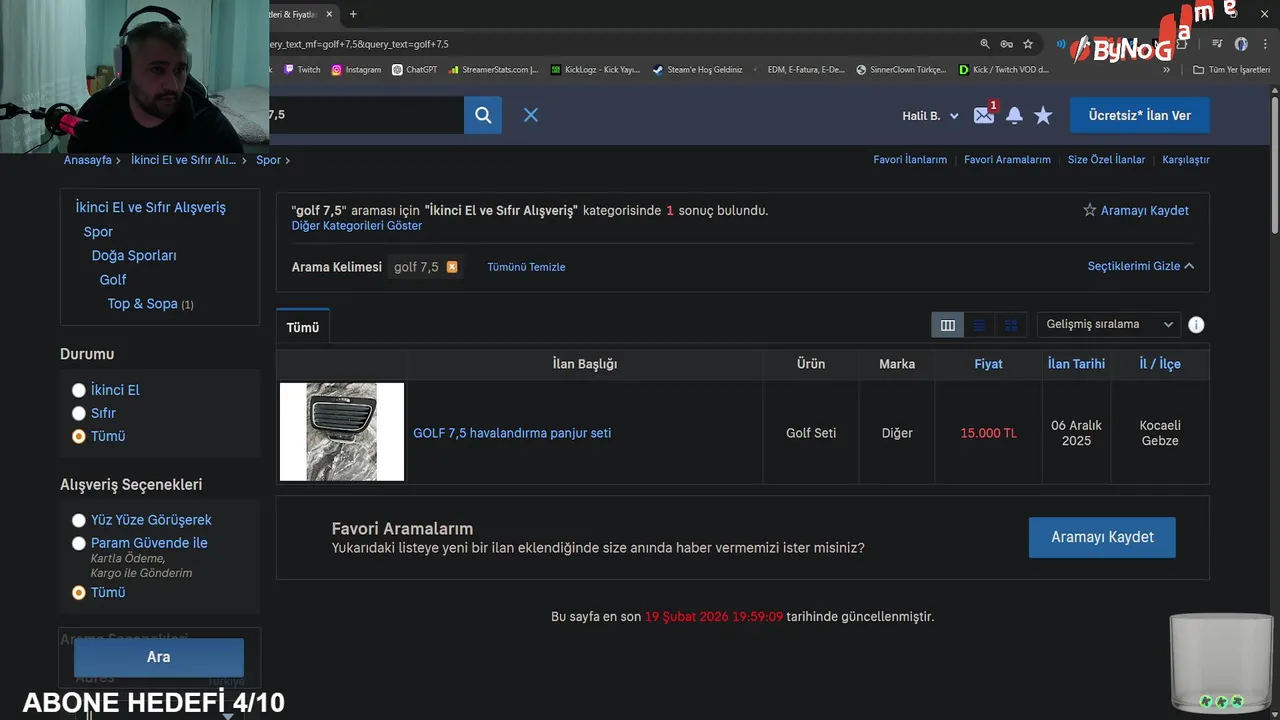Sort by the Fiyat column header
1280x720 pixels.
click(988, 364)
